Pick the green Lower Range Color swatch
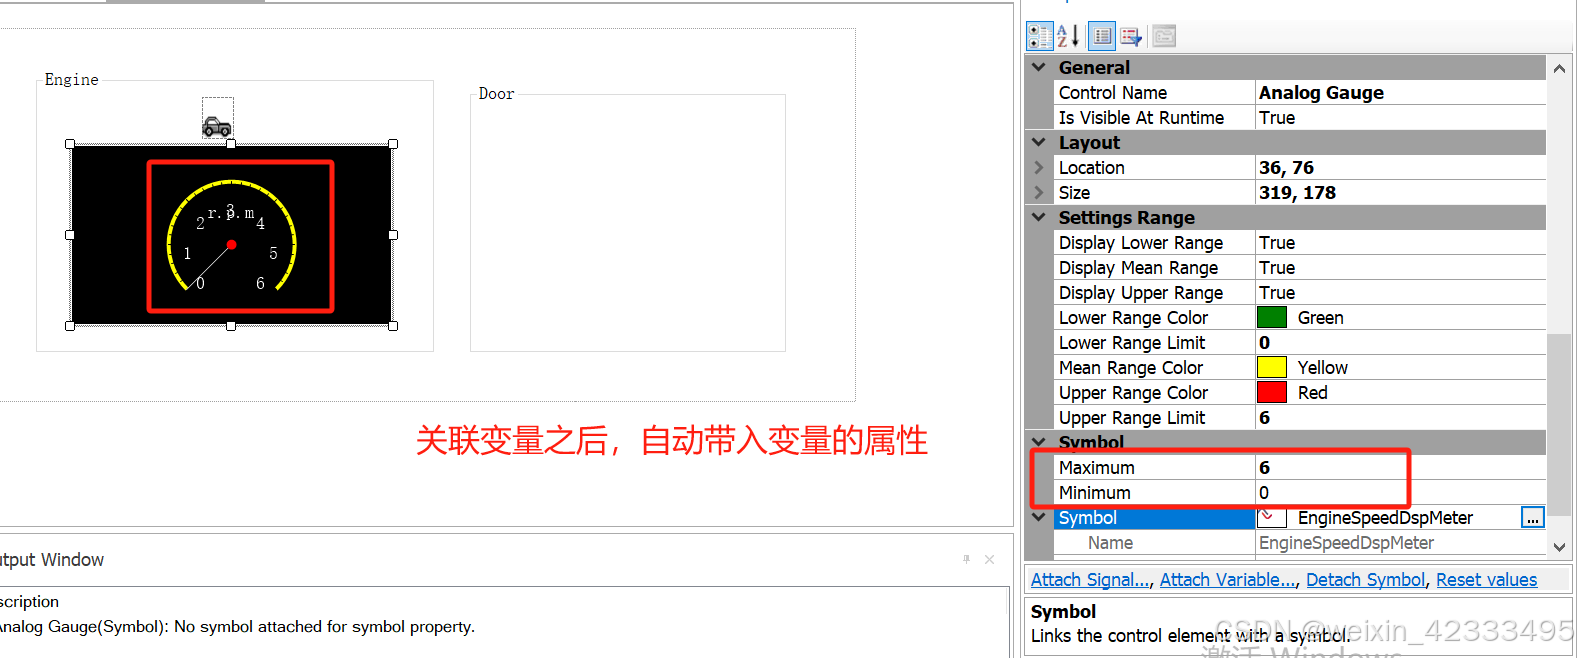This screenshot has width=1579, height=658. (x=1271, y=317)
